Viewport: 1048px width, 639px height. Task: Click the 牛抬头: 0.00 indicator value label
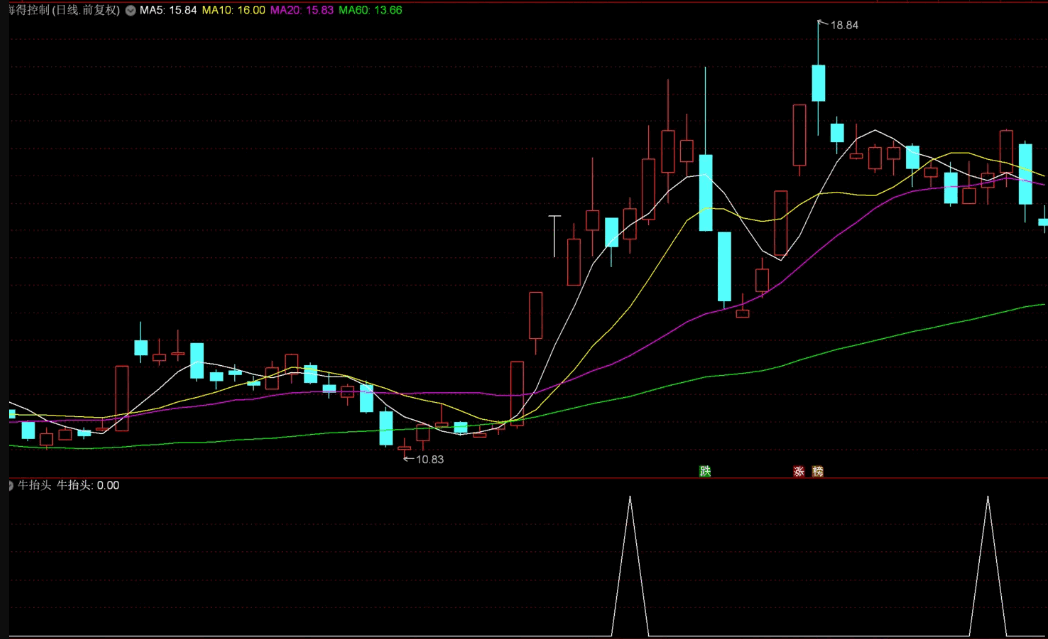pyautogui.click(x=88, y=485)
